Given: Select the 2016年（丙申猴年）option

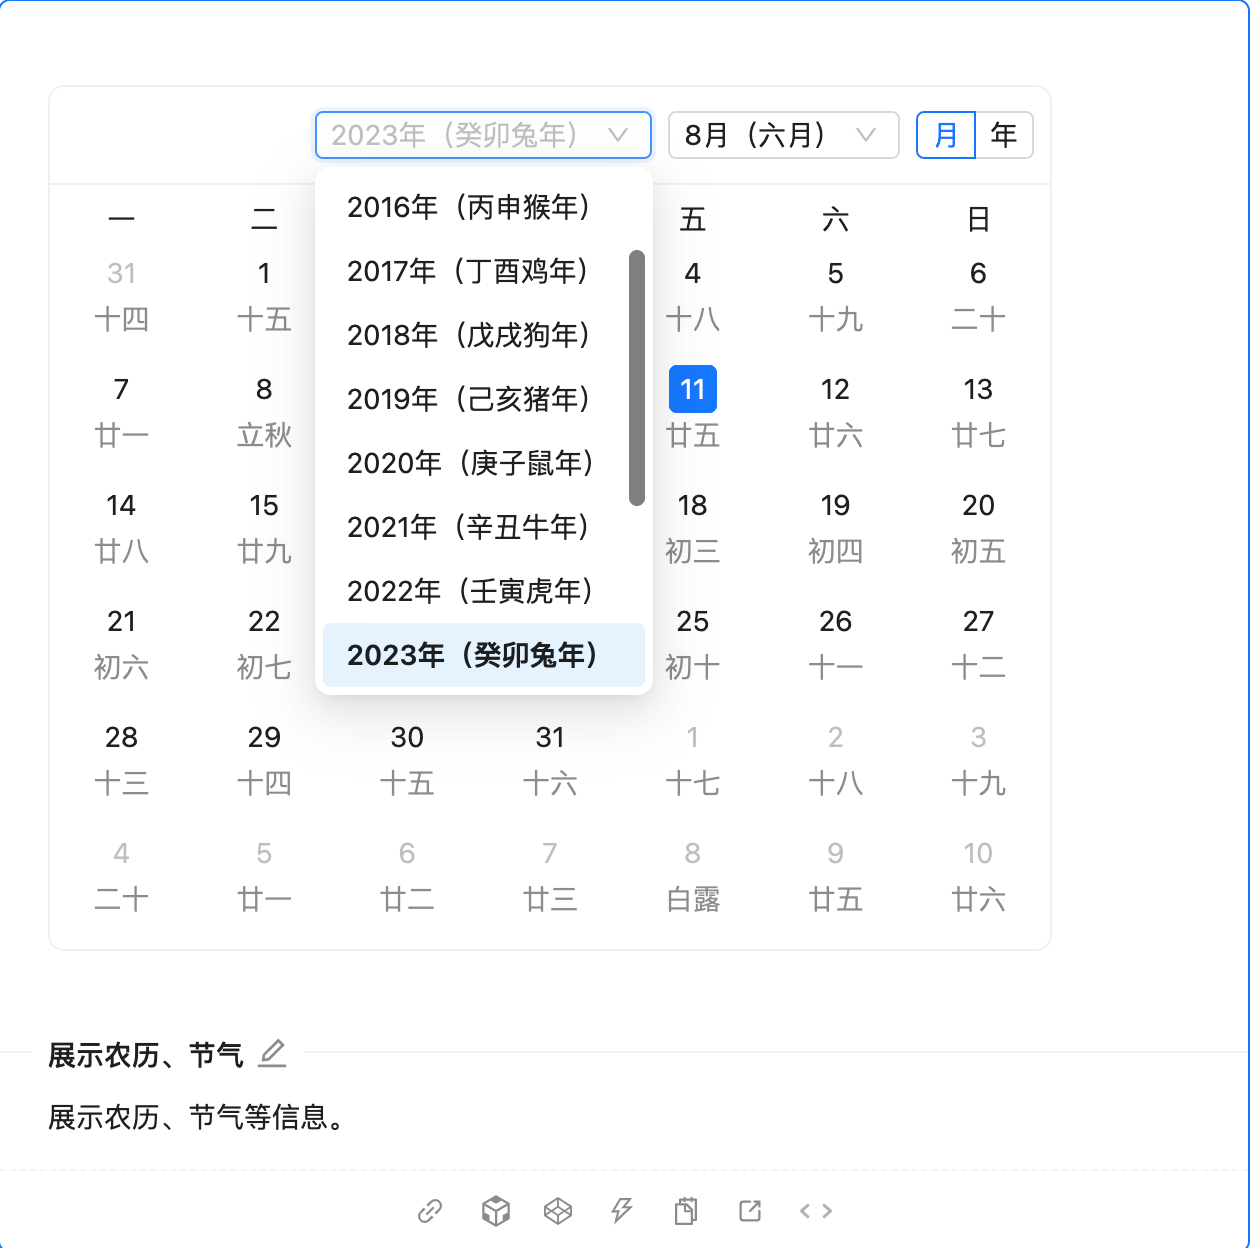Looking at the screenshot, I should (x=467, y=207).
